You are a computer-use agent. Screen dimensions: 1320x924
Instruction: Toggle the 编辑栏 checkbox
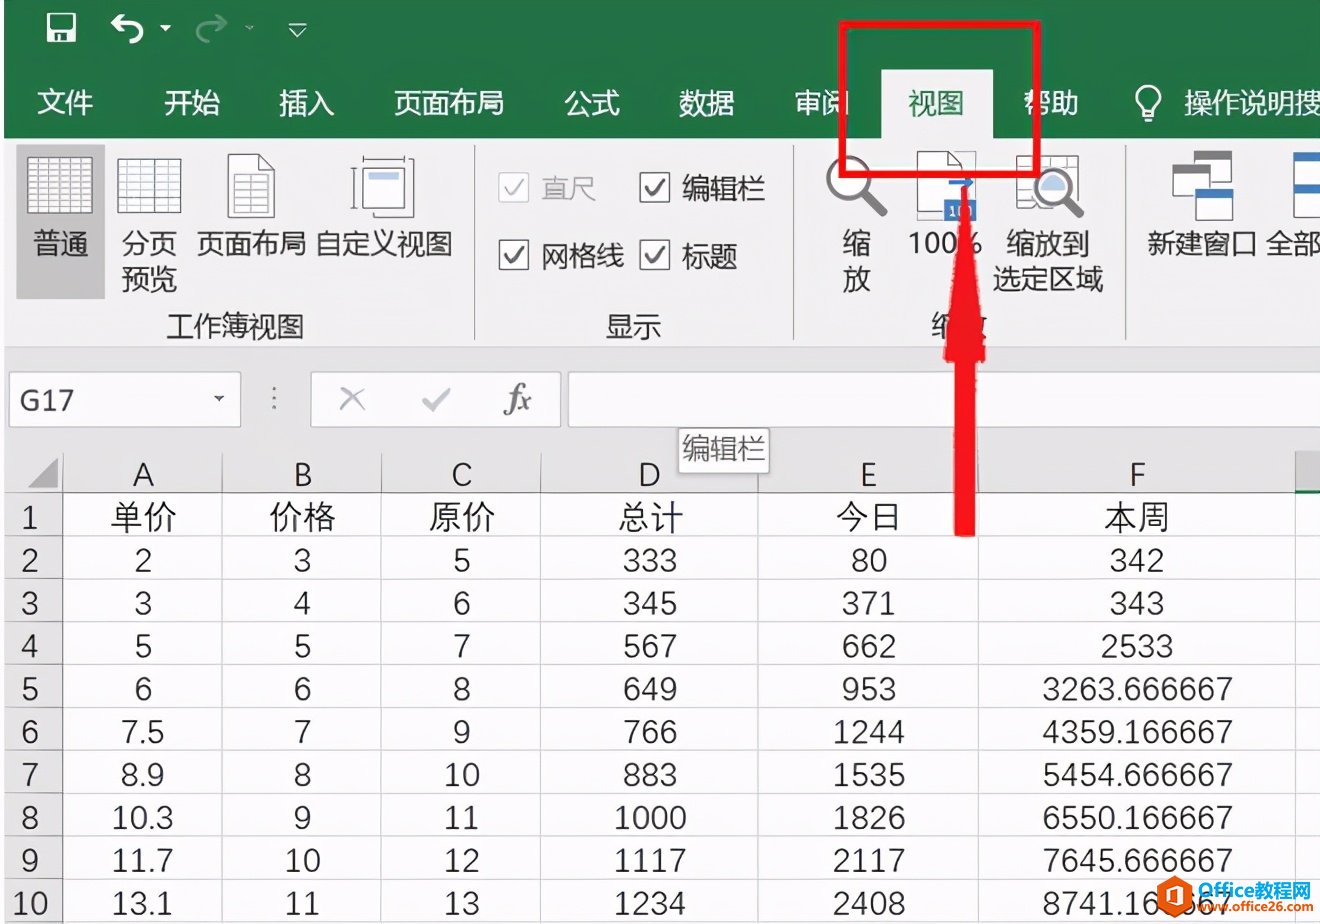tap(654, 187)
